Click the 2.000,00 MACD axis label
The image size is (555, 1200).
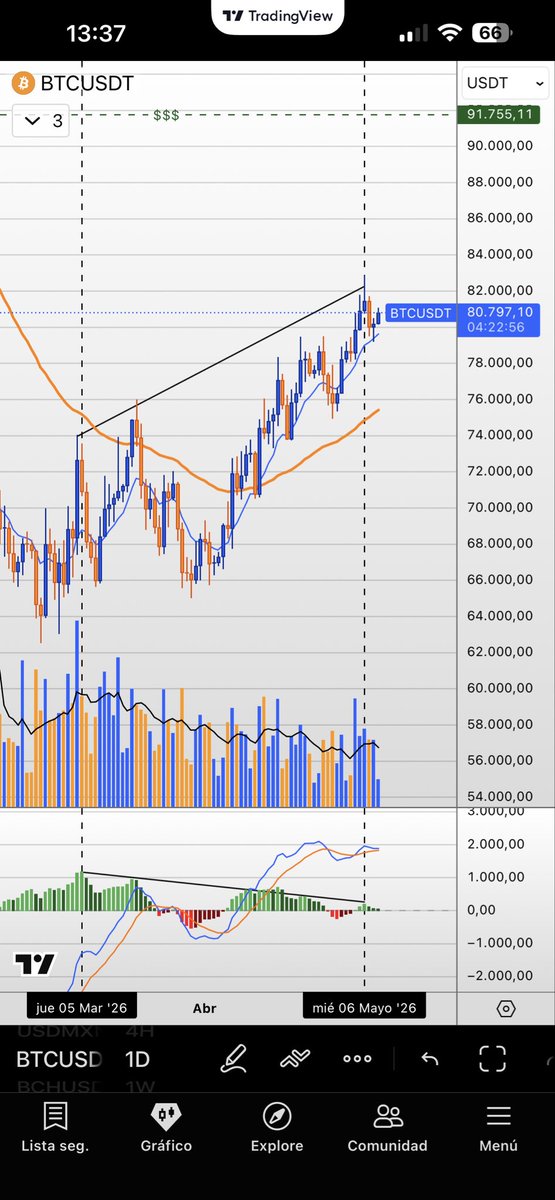click(496, 844)
